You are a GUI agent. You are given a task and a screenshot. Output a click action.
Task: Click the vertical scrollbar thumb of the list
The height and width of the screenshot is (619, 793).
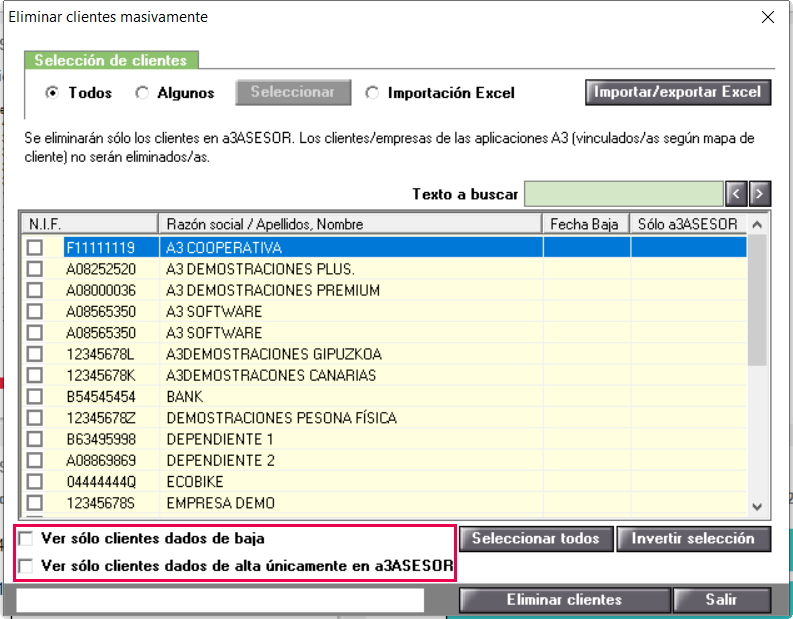(757, 300)
